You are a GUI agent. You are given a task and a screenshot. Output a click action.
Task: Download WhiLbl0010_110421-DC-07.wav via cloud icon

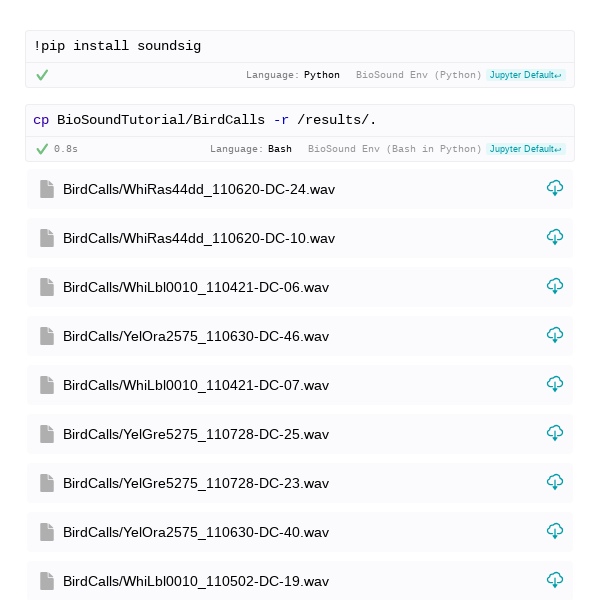point(554,384)
